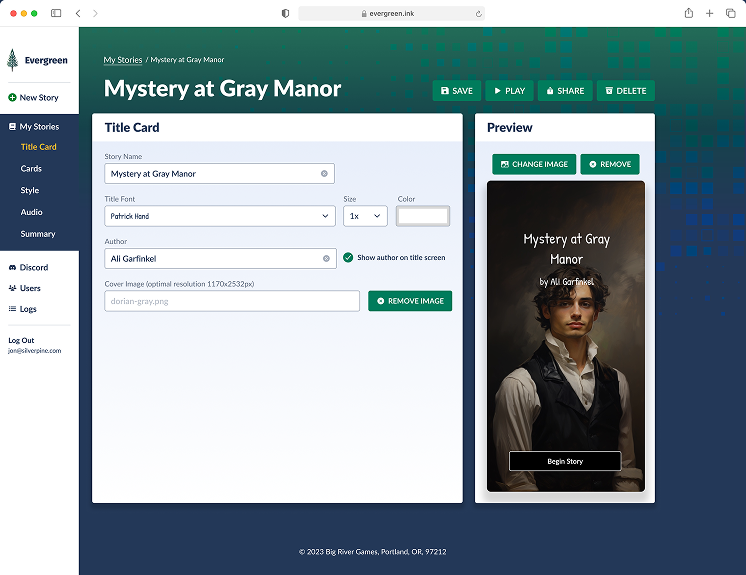Click the Users people icon
The image size is (746, 575).
(12, 288)
